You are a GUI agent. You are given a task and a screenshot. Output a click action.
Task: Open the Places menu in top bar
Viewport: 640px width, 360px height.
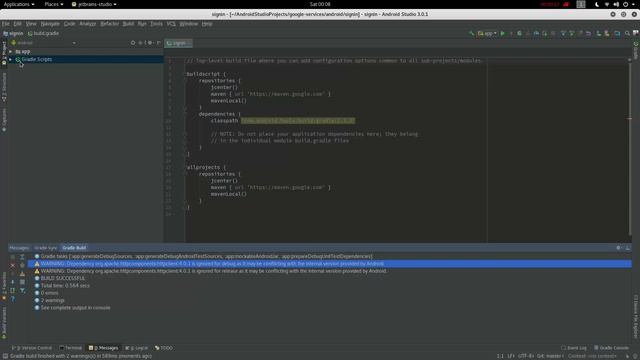(x=54, y=4)
